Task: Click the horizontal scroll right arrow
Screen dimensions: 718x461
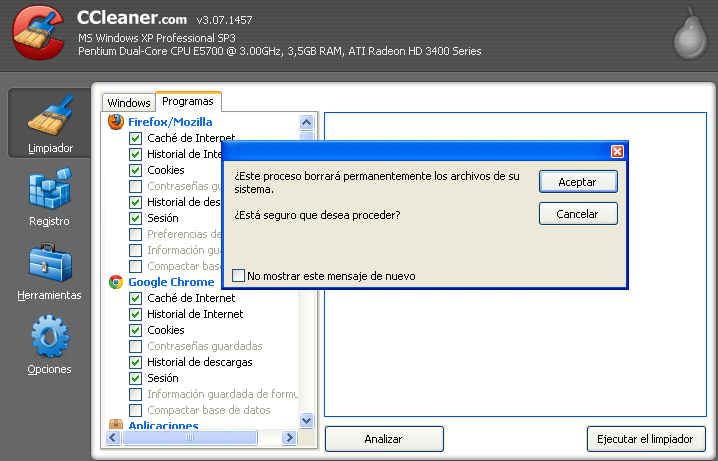Action: tap(289, 438)
